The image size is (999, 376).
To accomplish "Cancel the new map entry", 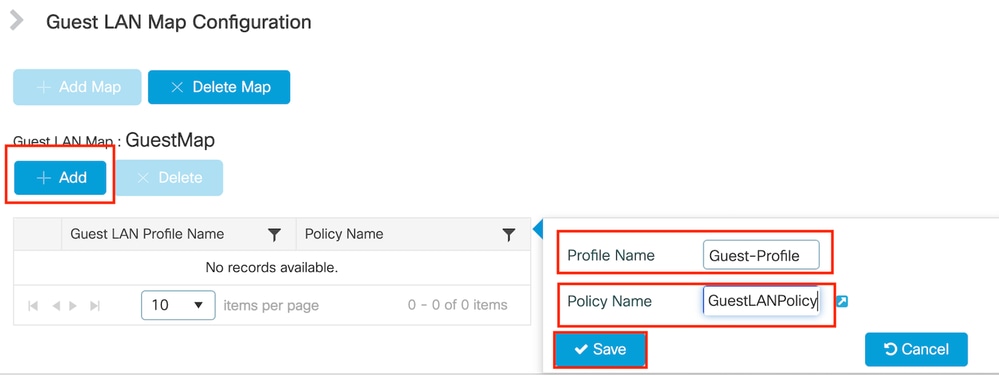I will (916, 349).
